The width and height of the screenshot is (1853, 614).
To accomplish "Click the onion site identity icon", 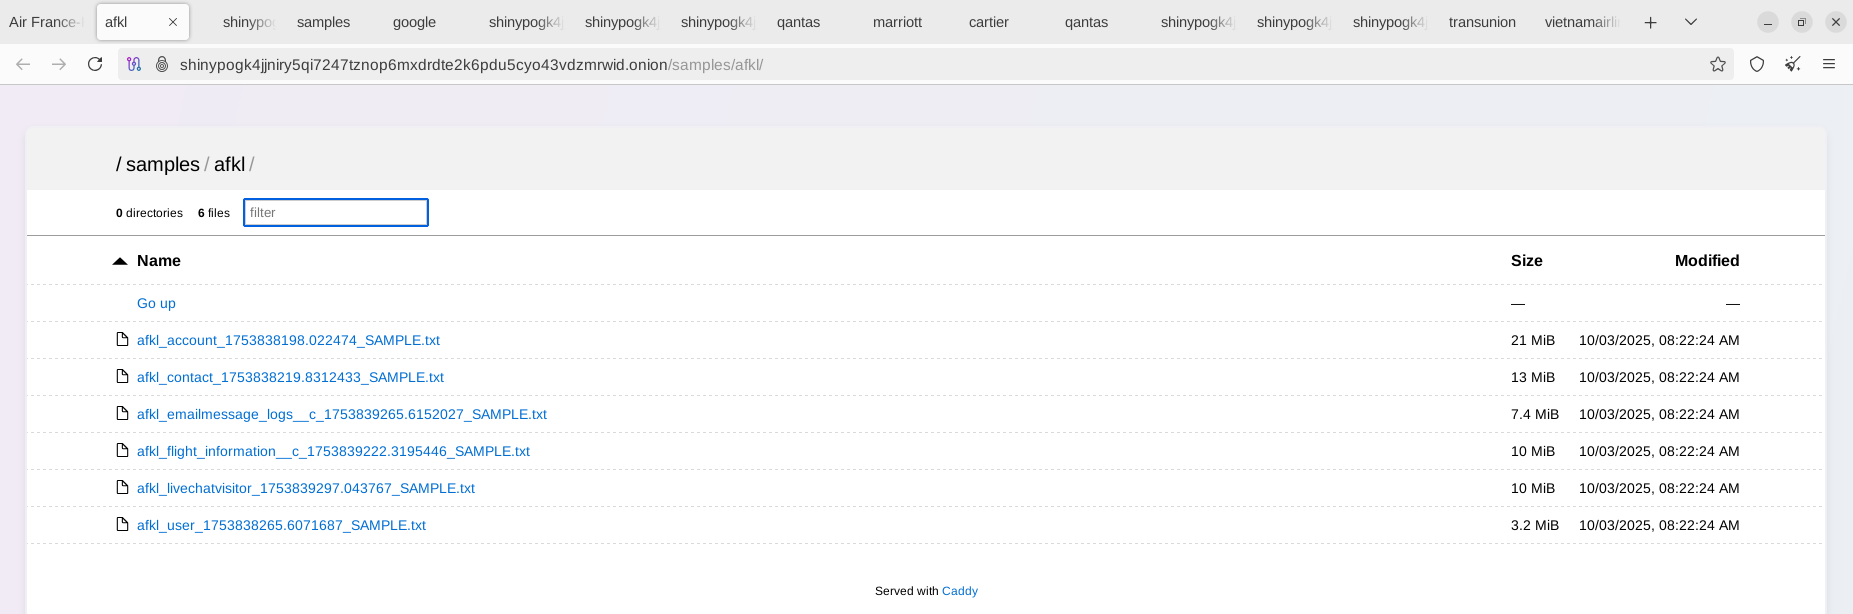I will click(162, 64).
